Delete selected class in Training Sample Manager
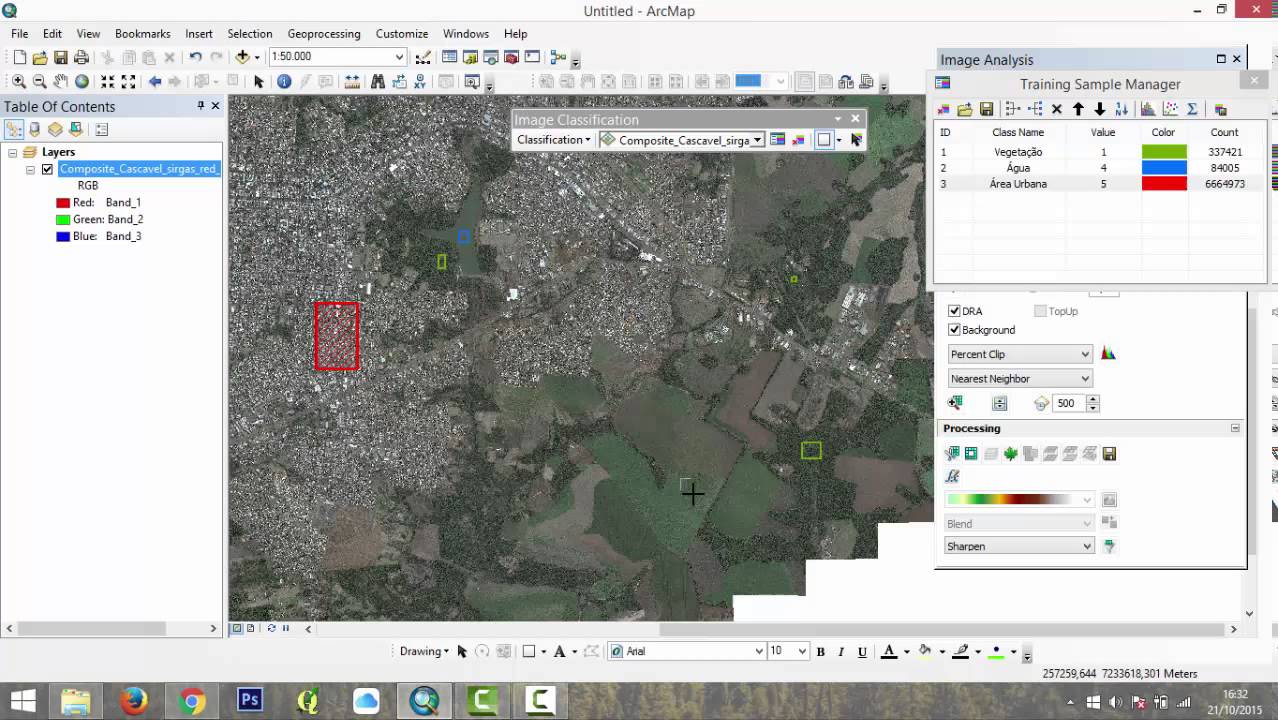This screenshot has width=1278, height=720. point(1057,109)
